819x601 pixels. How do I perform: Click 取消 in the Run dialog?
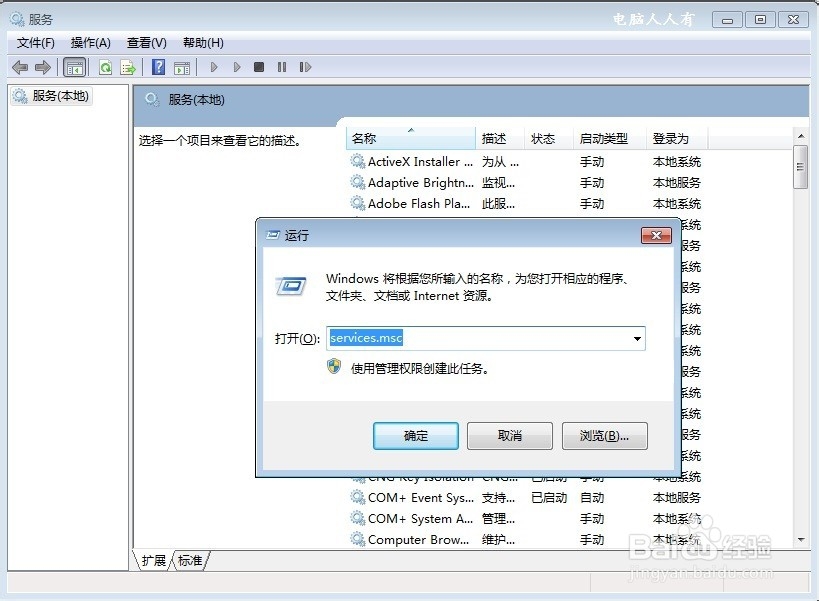pos(510,436)
